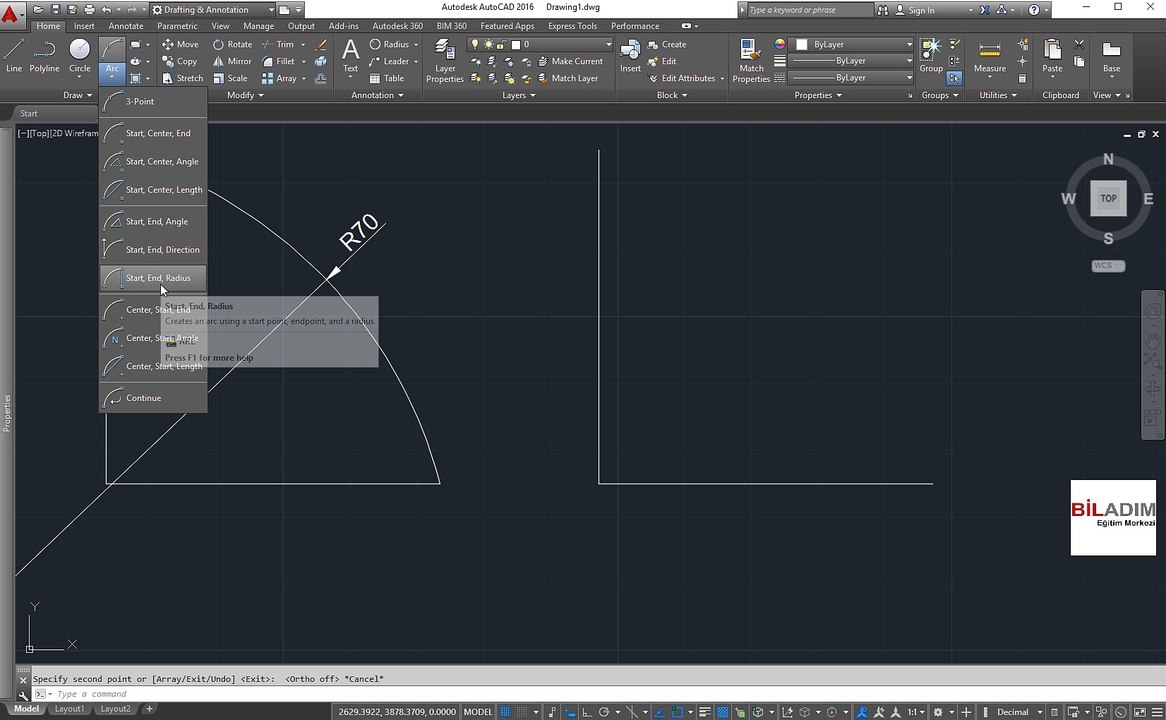The width and height of the screenshot is (1166, 720).
Task: Click WCS coordinate system button
Action: 1108,266
